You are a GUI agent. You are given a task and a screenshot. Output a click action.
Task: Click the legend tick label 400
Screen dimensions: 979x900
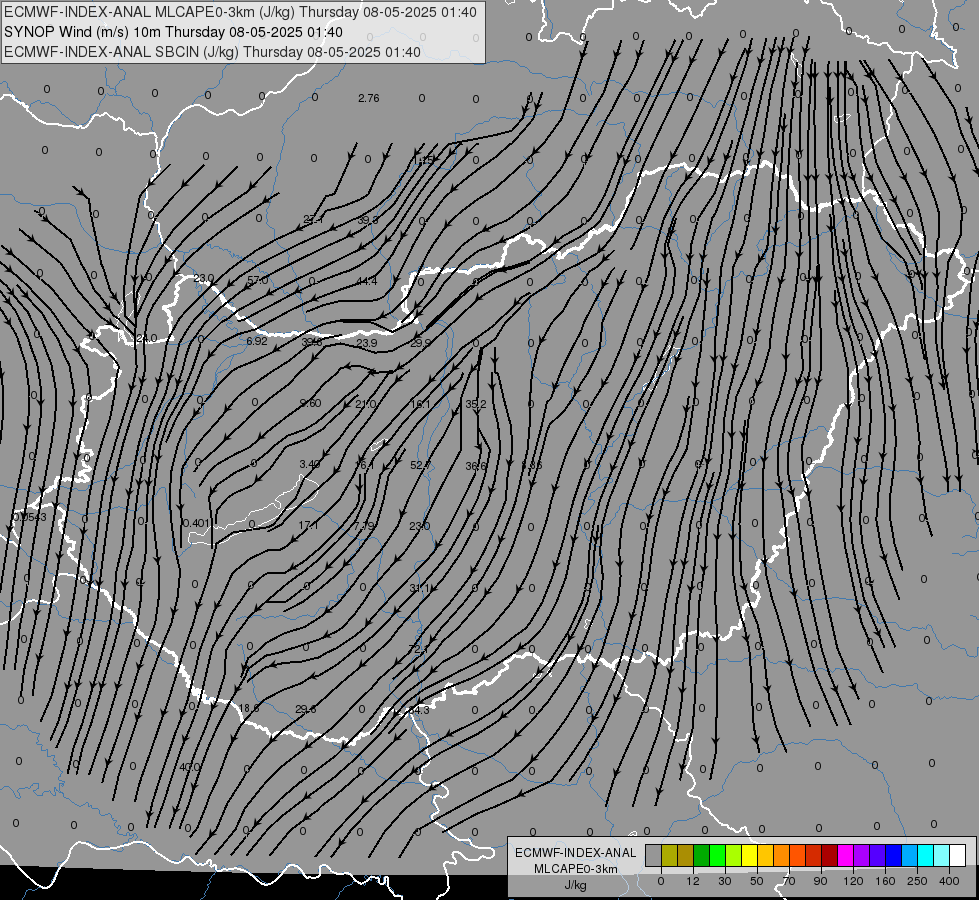(949, 881)
